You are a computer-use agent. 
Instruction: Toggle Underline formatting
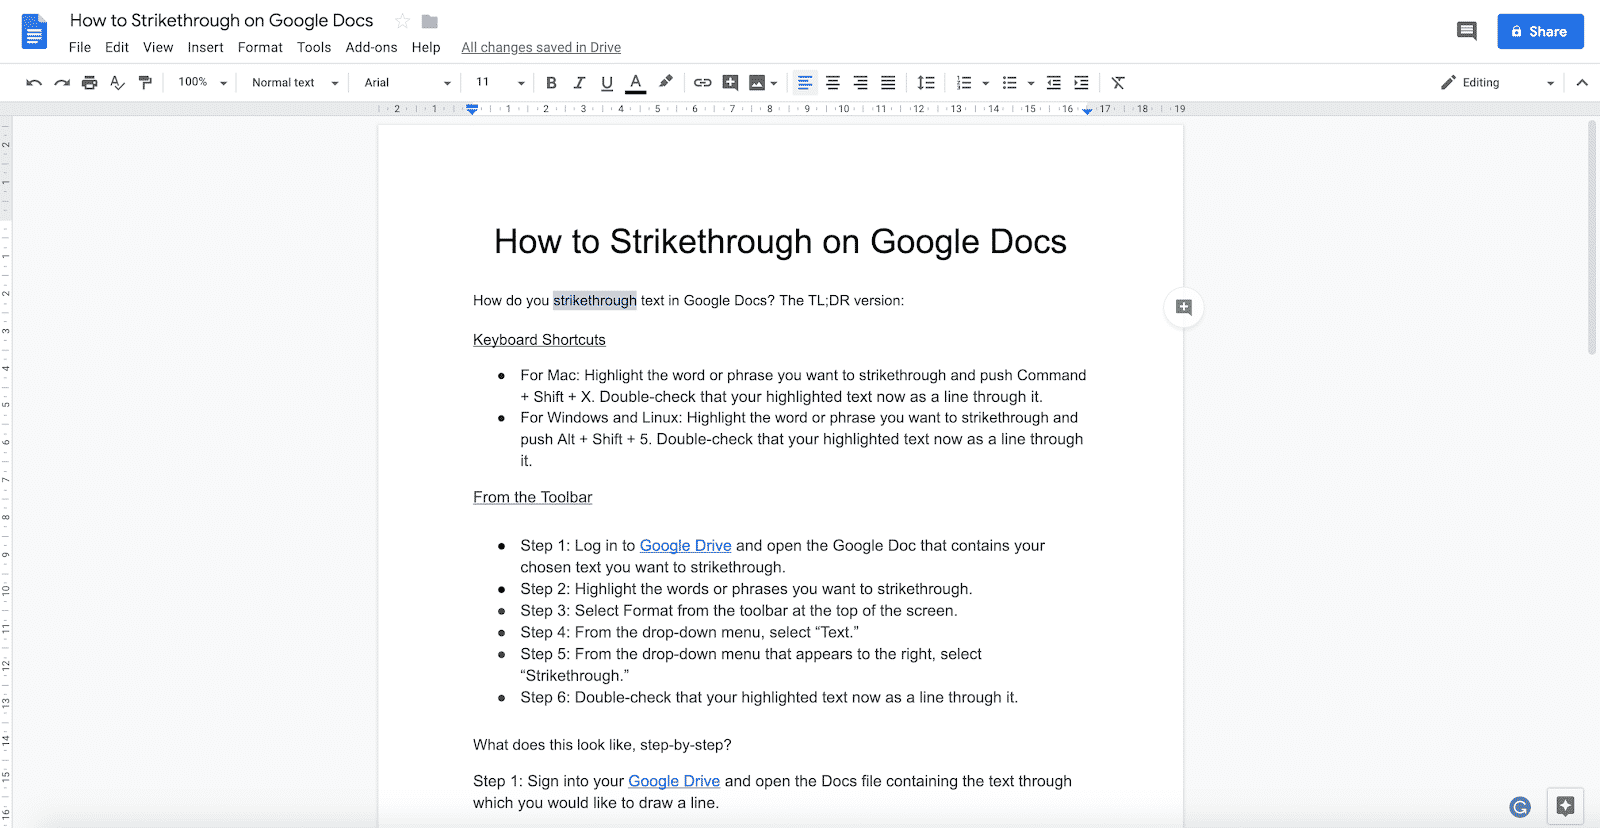[607, 83]
